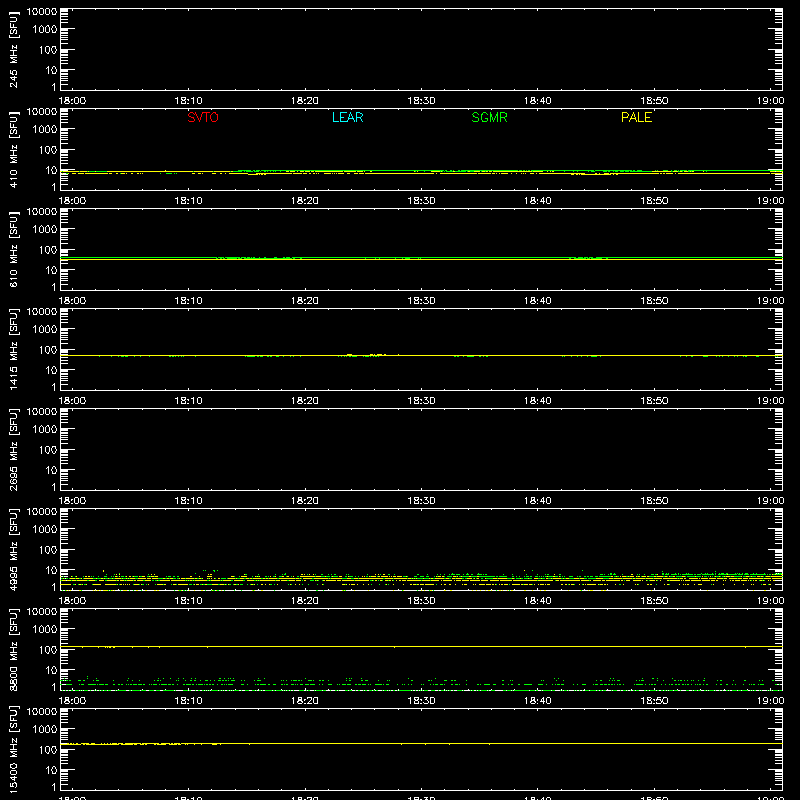This screenshot has height=800, width=800.
Task: Click the 1000 tick of the 410 MHz panel
Action: coord(45,130)
